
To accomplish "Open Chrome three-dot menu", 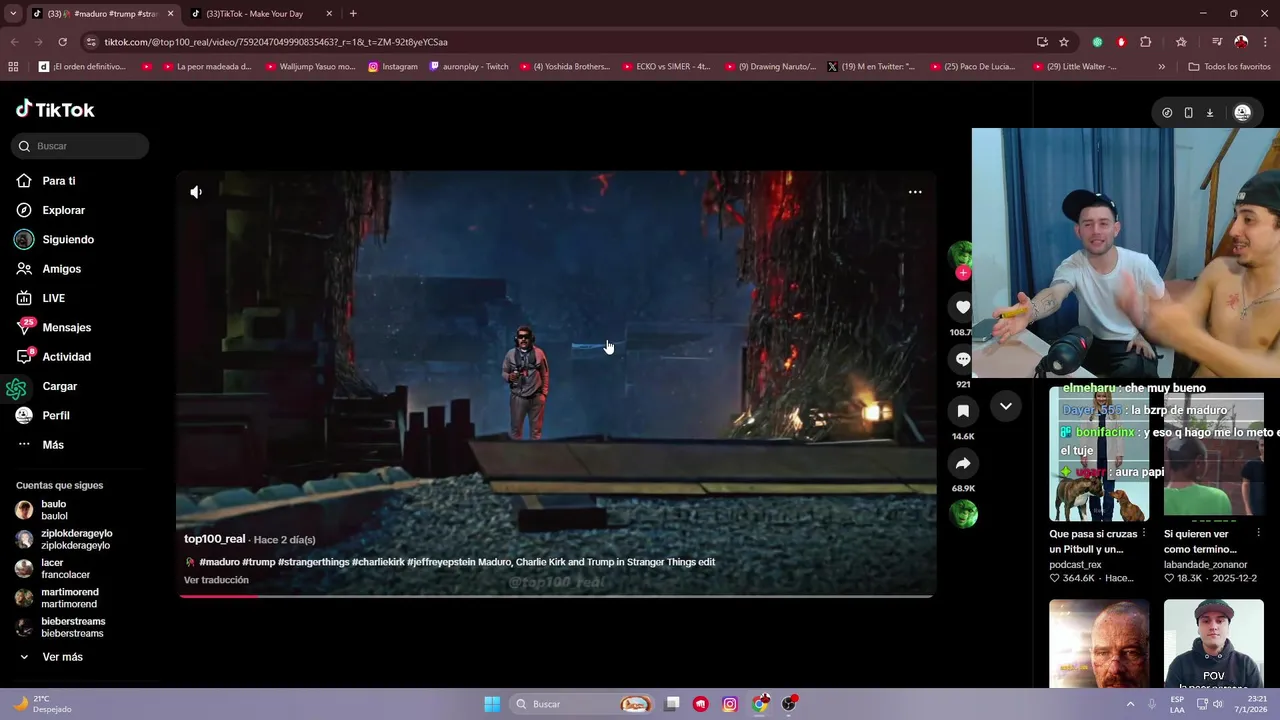I will pos(1266,42).
